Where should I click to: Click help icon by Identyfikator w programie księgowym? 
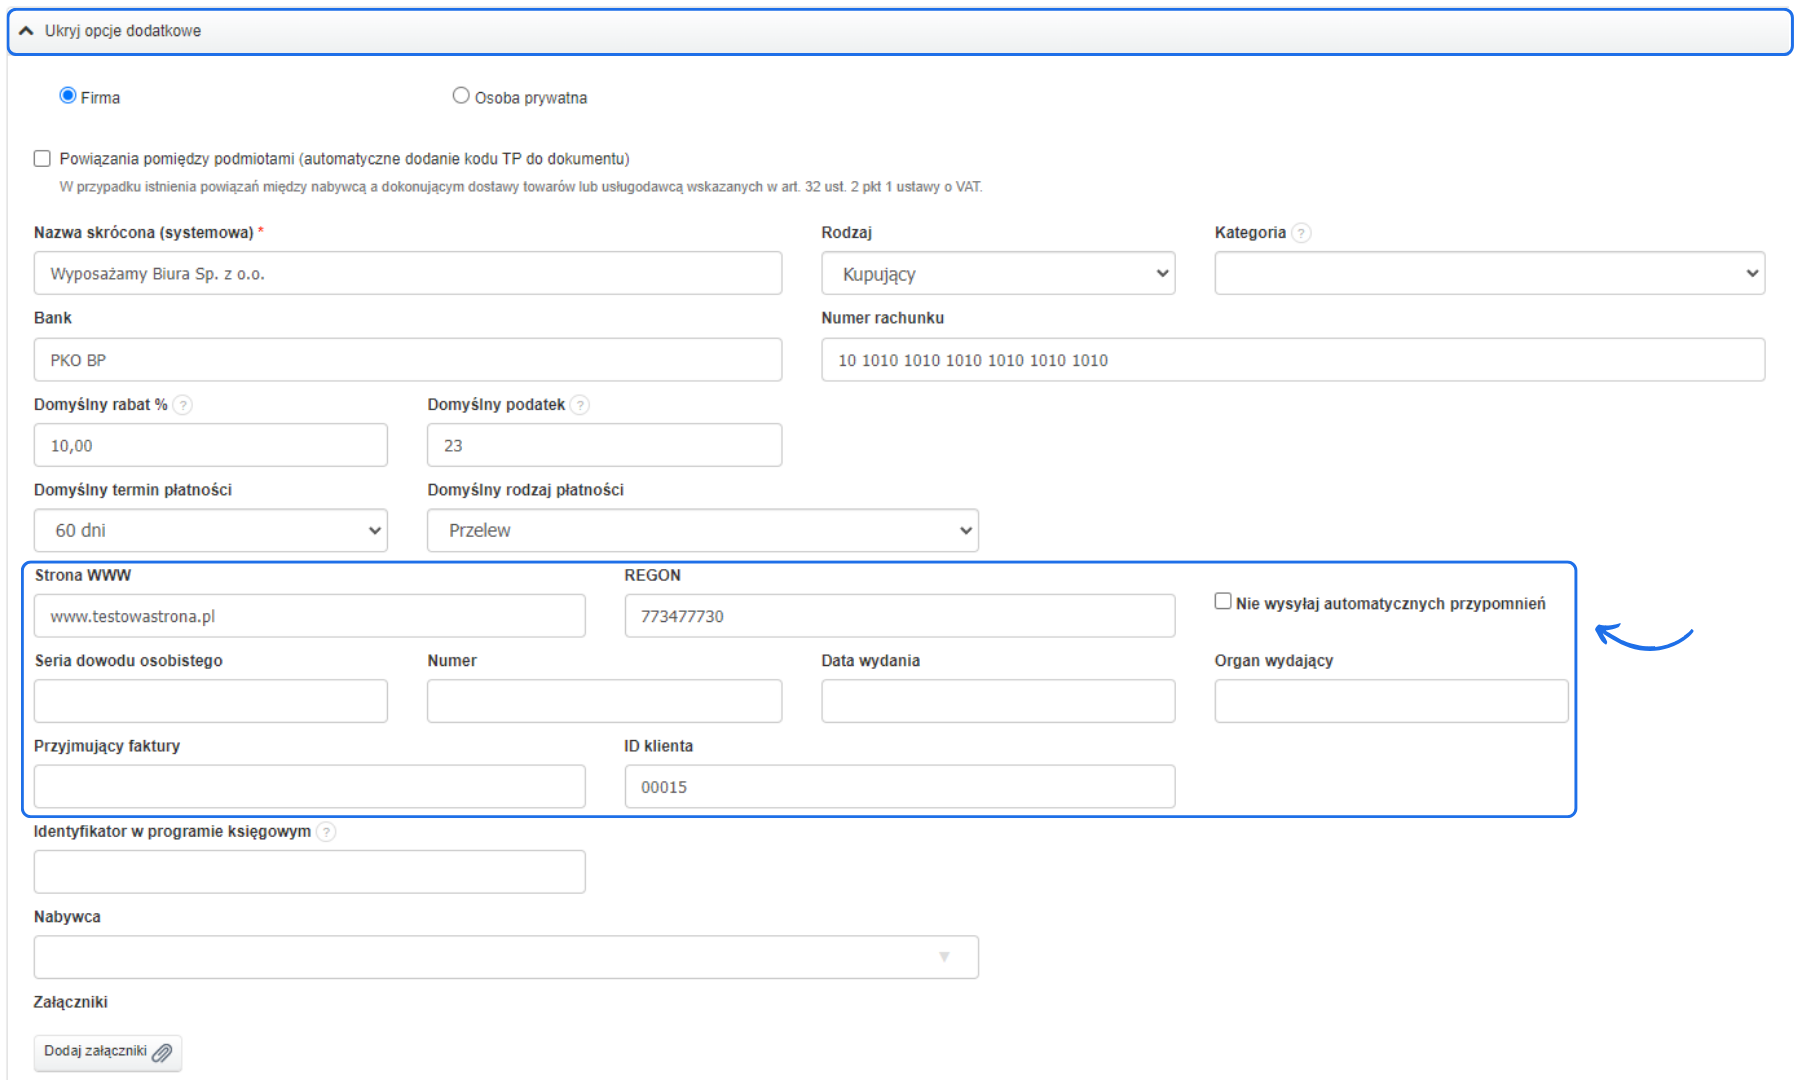tap(326, 832)
